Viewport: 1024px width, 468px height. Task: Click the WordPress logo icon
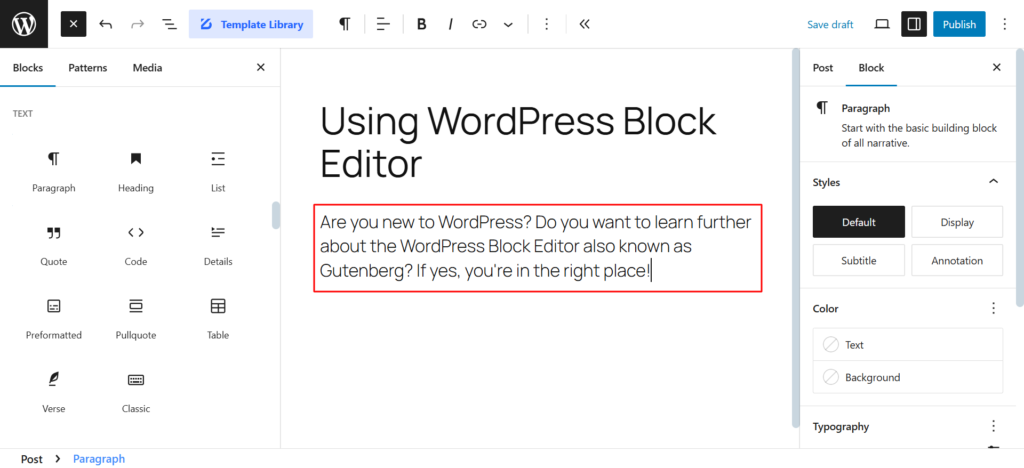(x=22, y=24)
